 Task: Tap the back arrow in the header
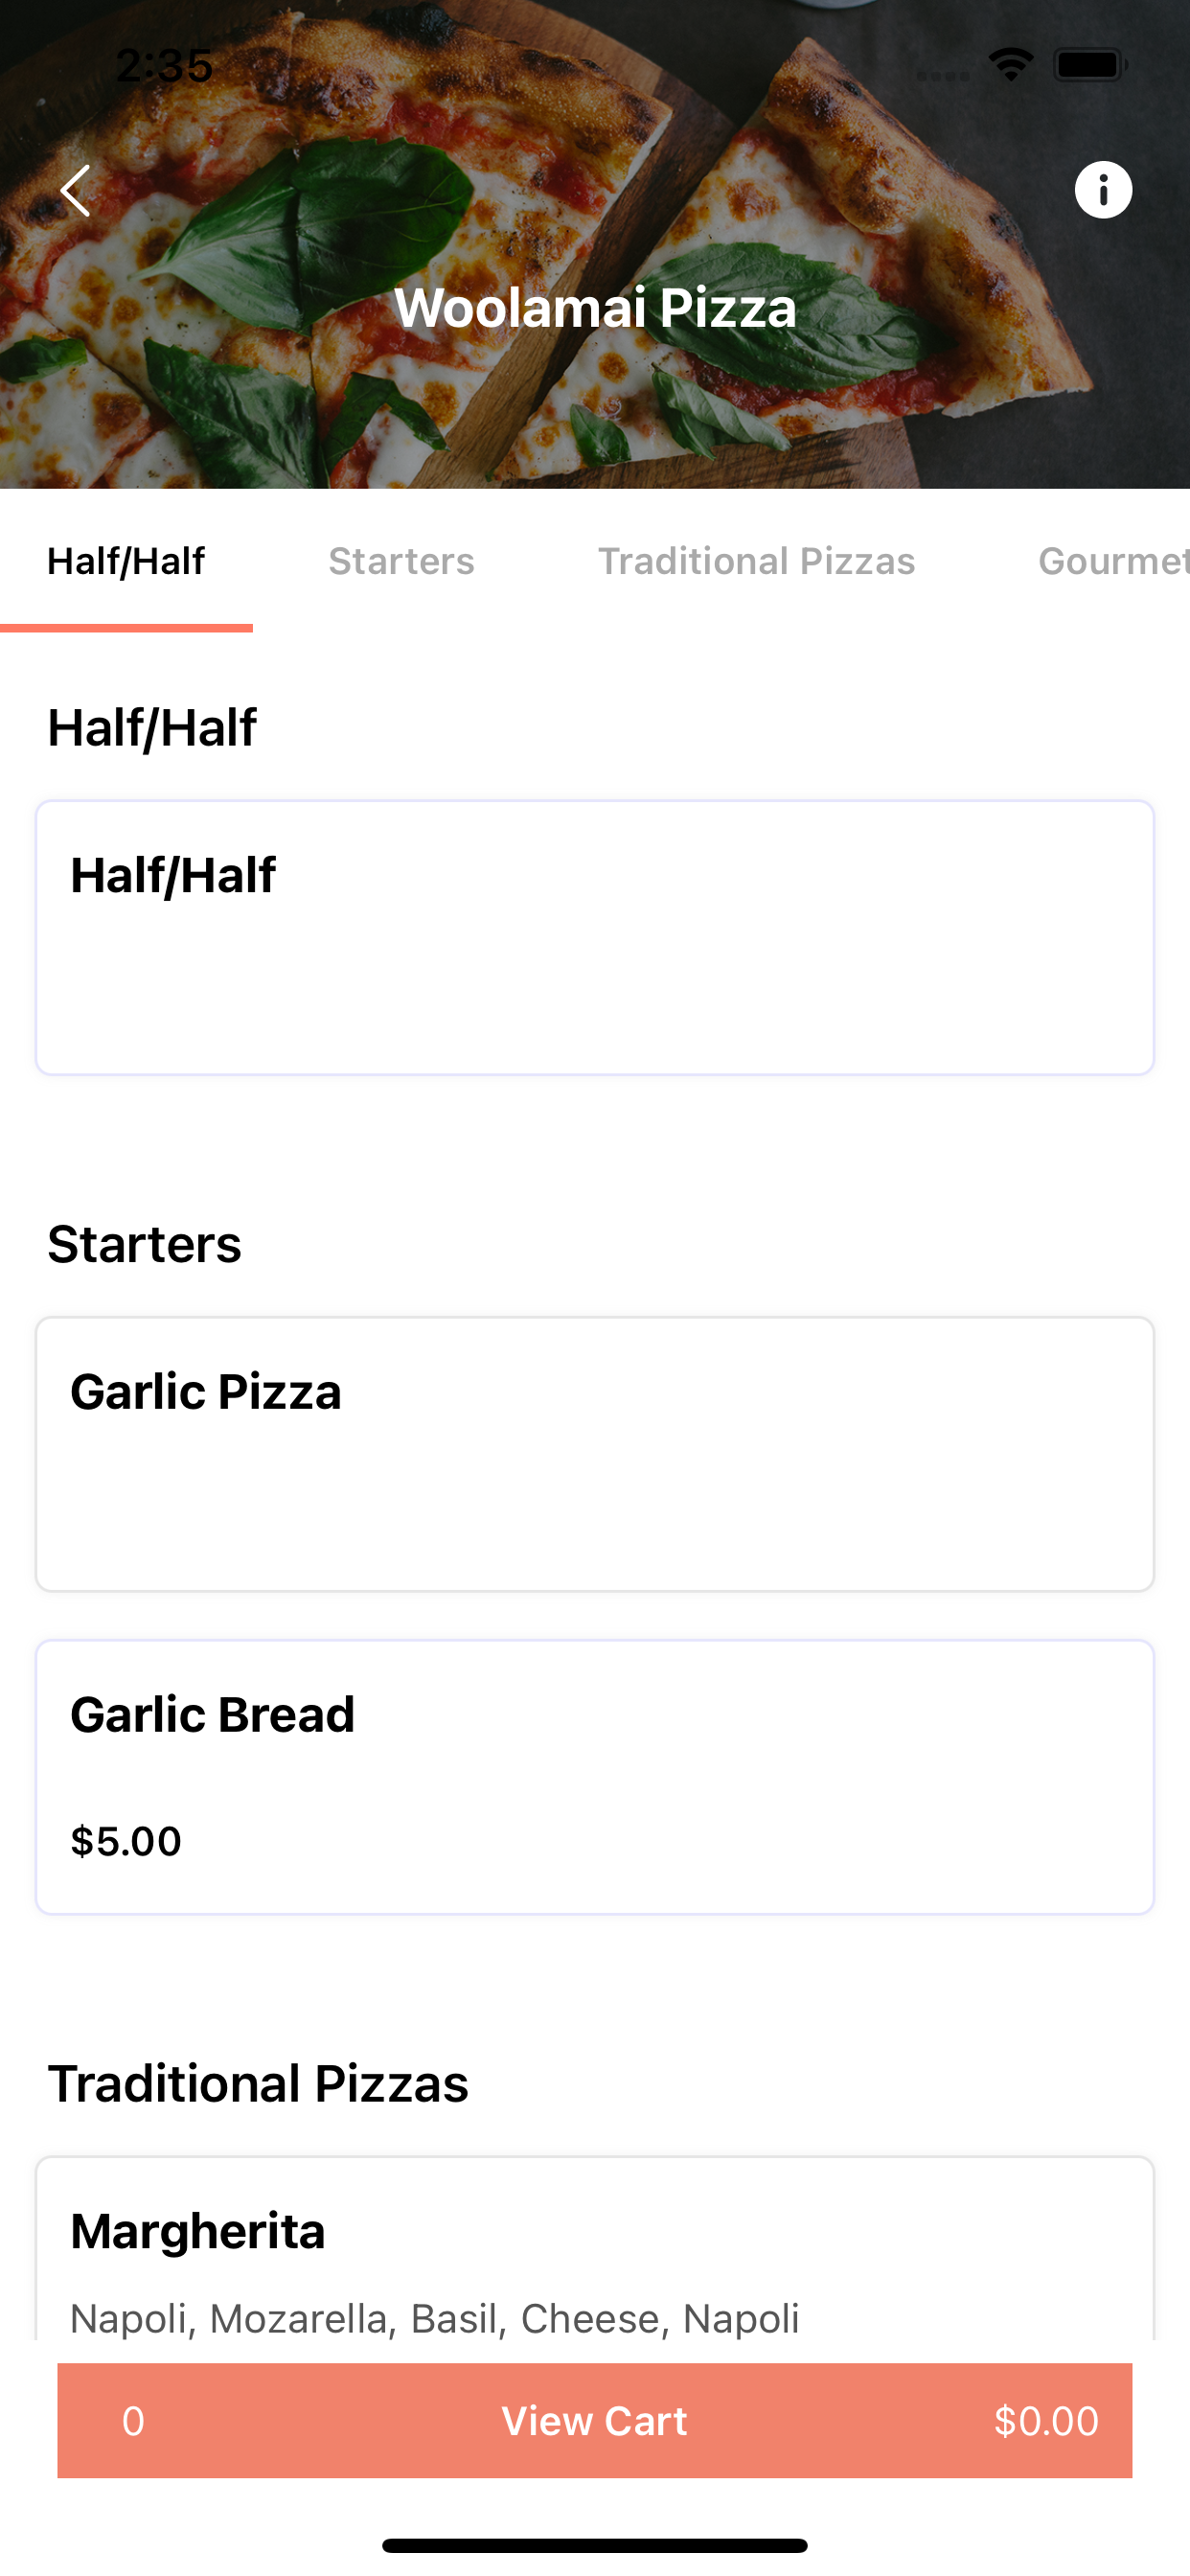pos(76,191)
